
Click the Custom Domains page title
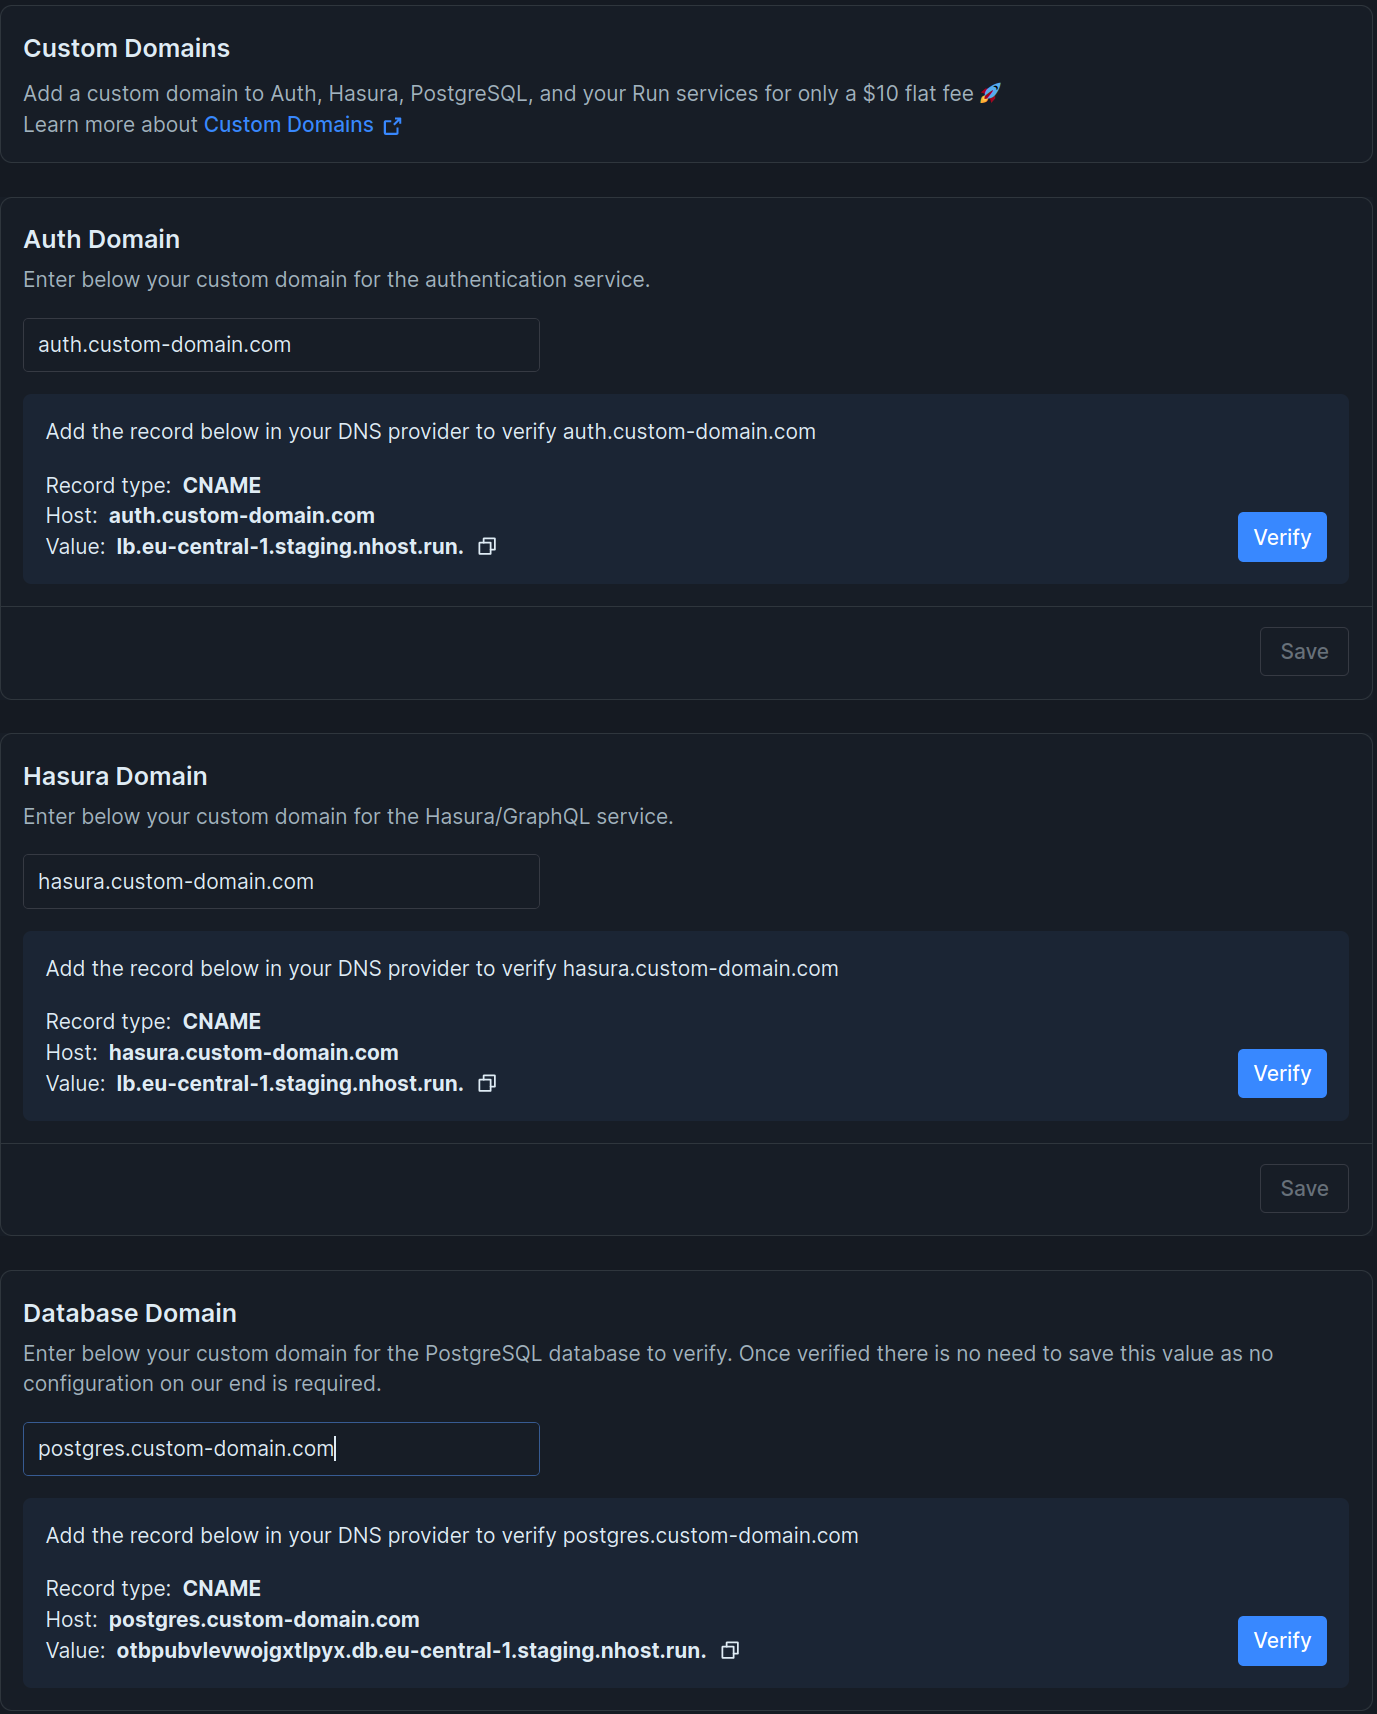pos(126,47)
